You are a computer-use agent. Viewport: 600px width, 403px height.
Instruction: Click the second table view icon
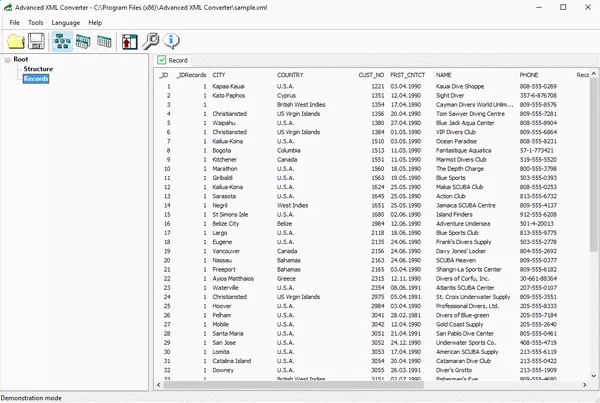(84, 41)
